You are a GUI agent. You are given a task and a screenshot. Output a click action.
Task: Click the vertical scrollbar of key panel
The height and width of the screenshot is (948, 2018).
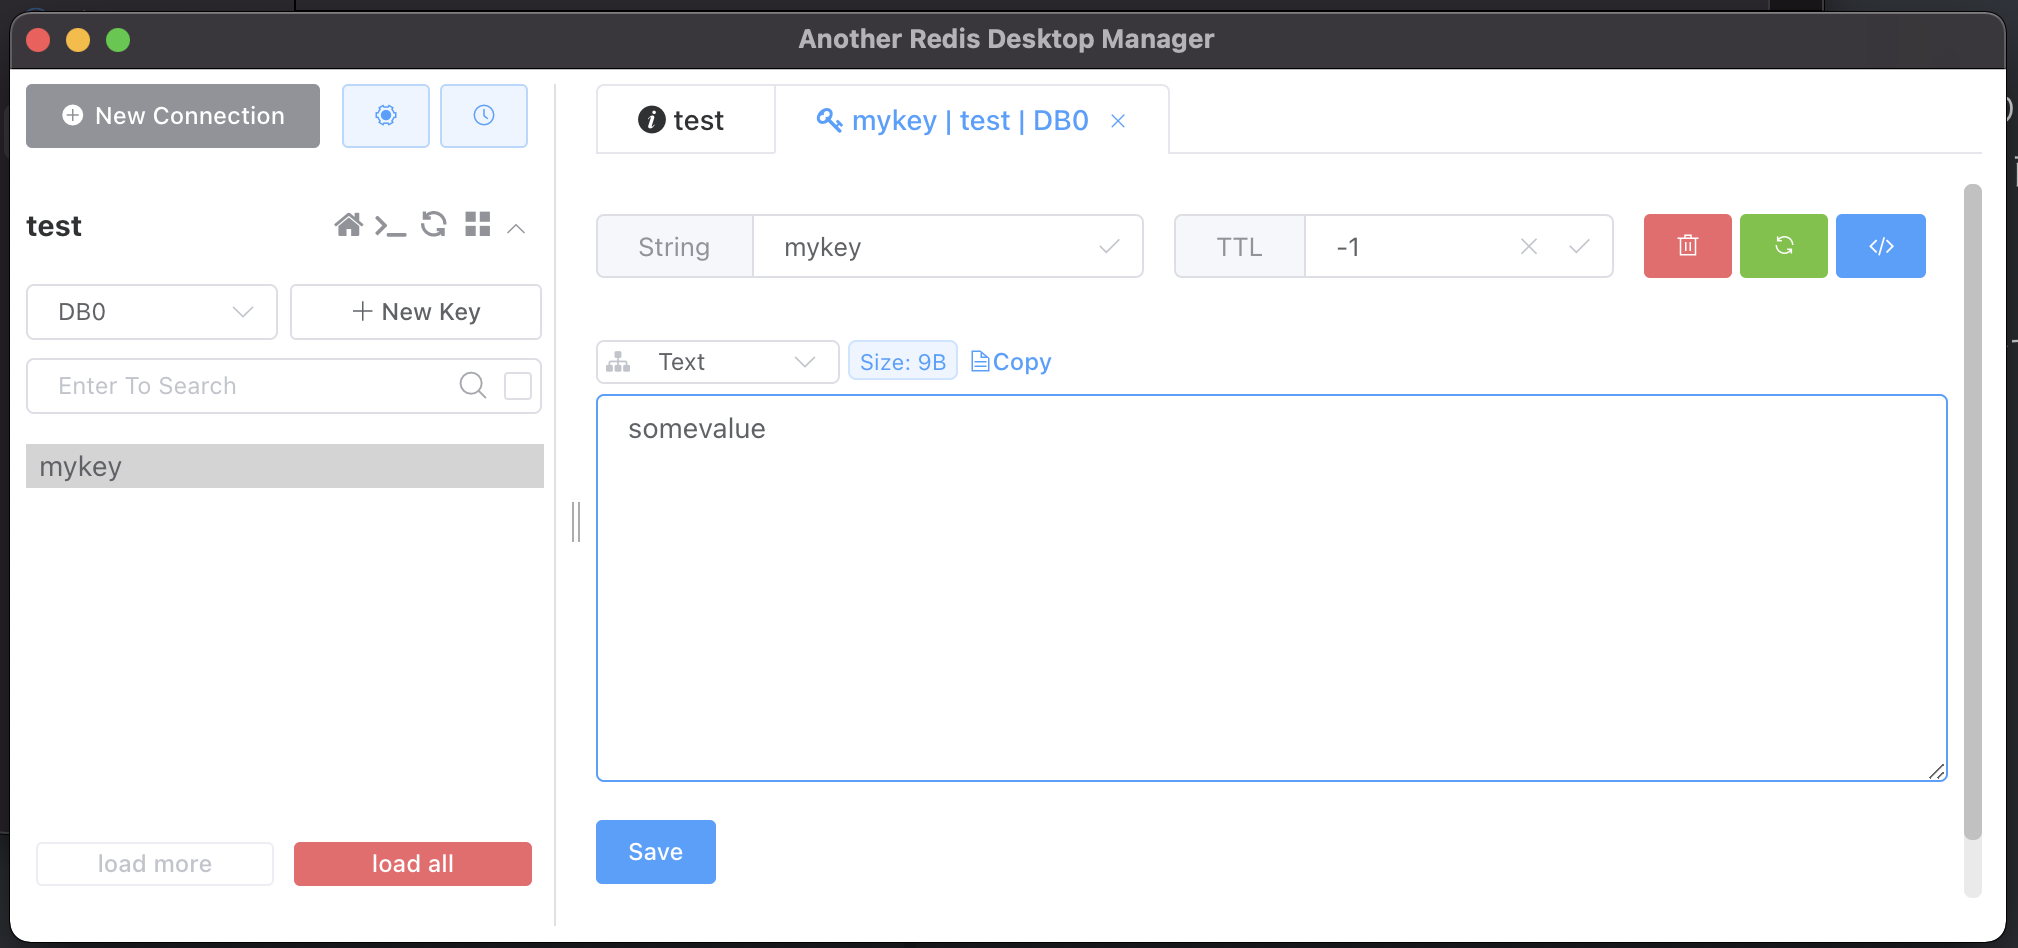[x=1972, y=510]
